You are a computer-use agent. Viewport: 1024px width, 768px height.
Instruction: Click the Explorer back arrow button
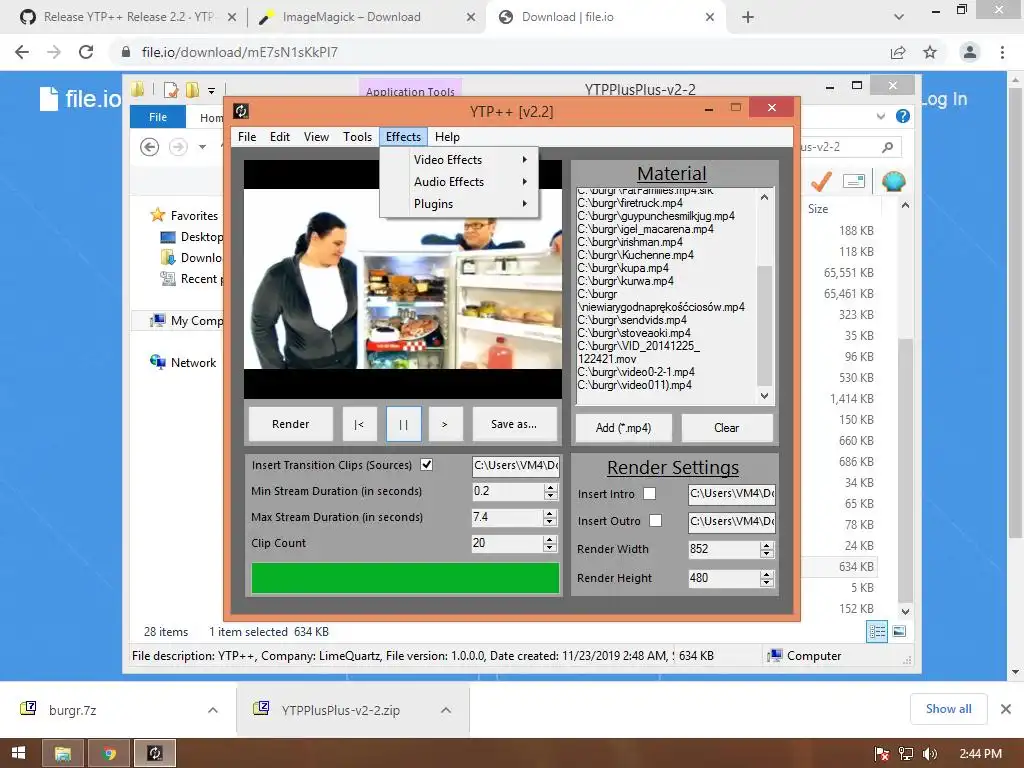pyautogui.click(x=150, y=147)
